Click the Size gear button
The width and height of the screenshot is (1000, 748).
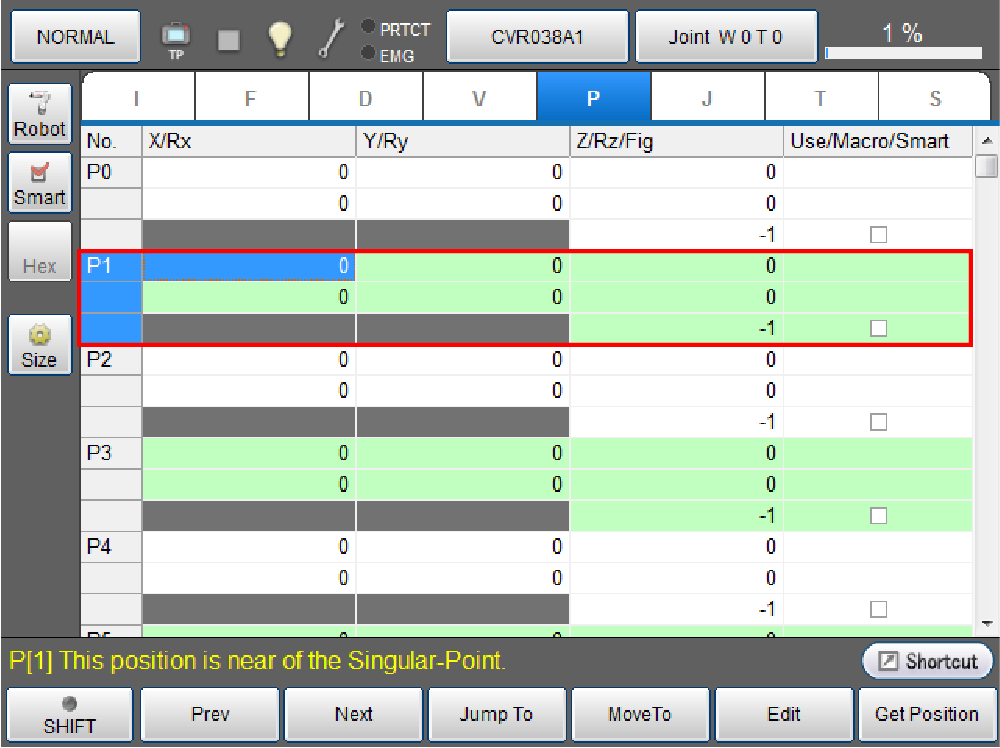[x=40, y=345]
